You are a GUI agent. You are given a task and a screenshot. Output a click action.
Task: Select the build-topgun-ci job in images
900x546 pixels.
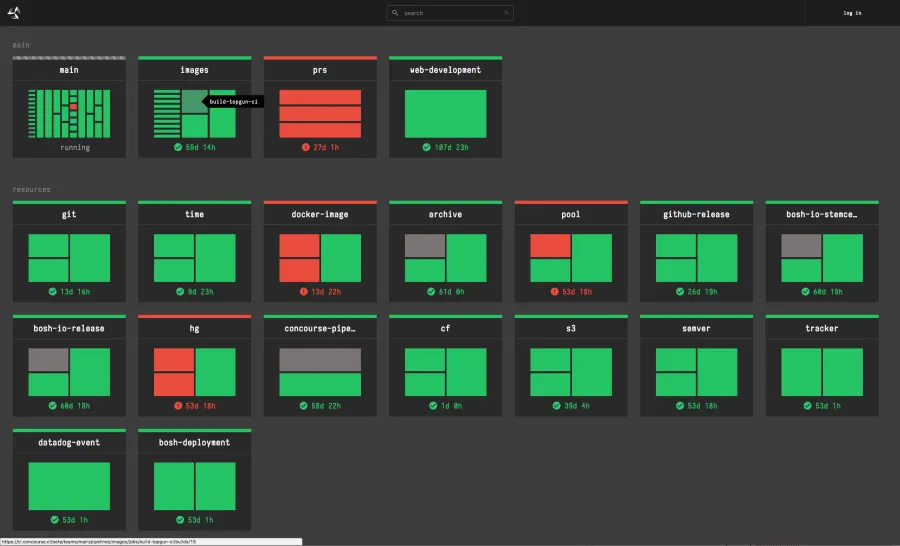pos(195,101)
